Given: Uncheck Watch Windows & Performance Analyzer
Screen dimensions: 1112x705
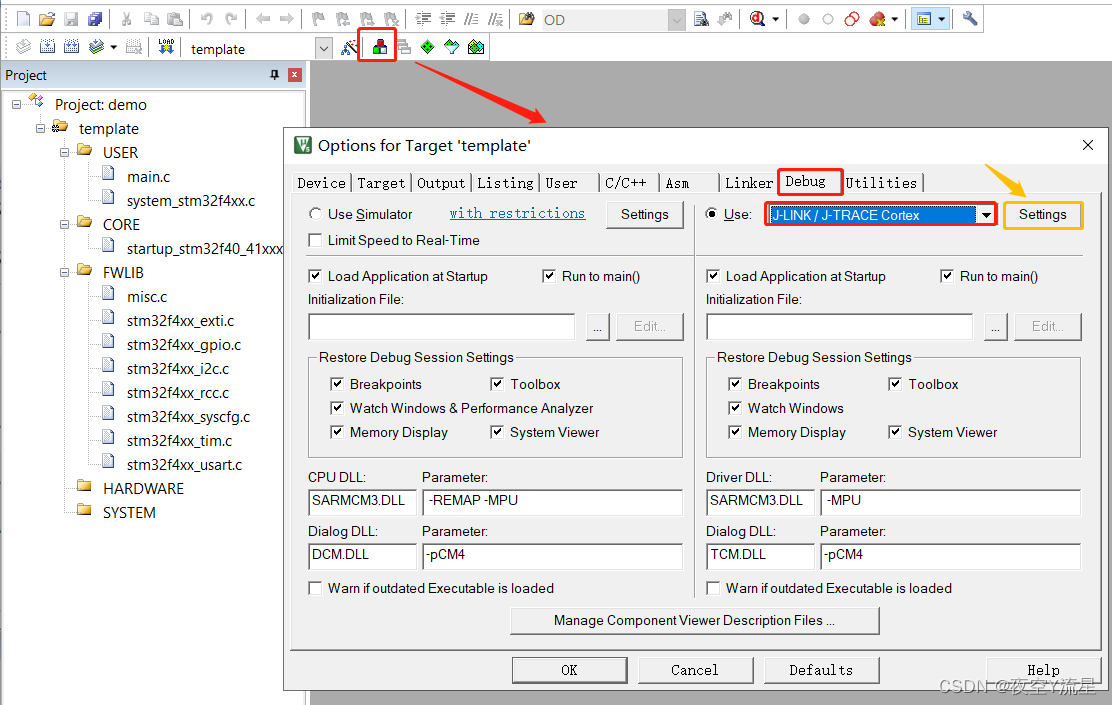Looking at the screenshot, I should tap(337, 408).
